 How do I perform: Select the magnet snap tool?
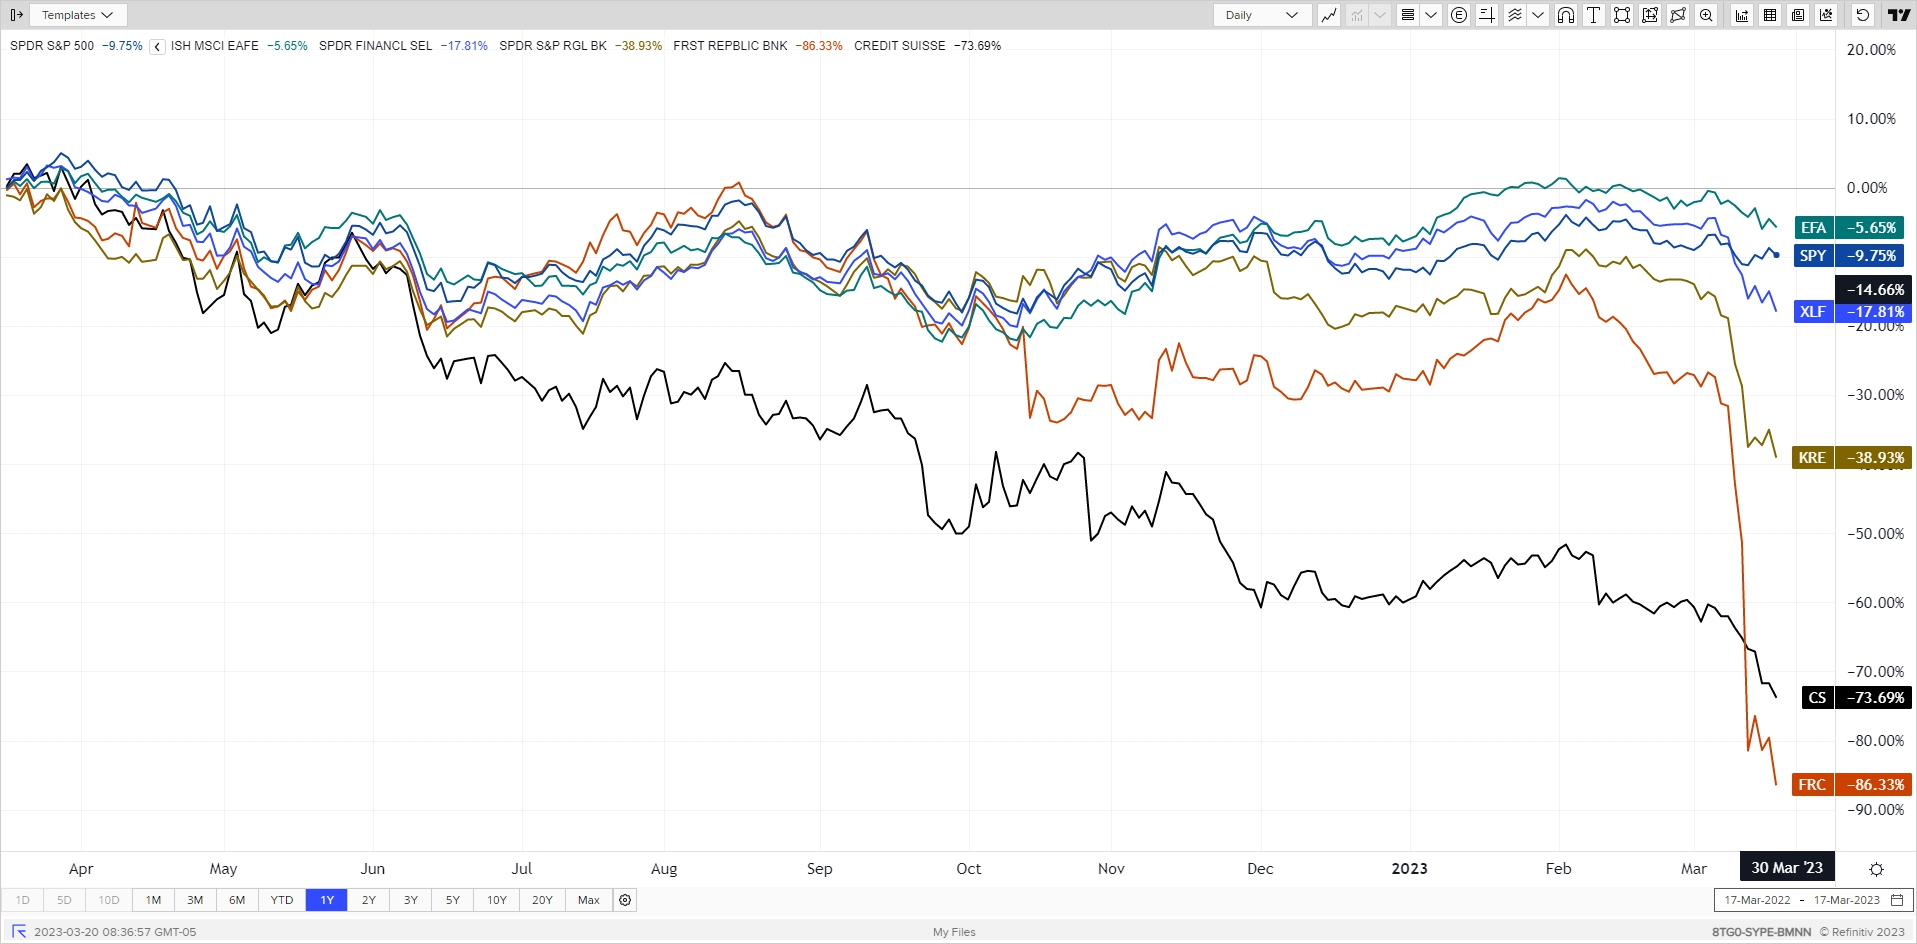(1566, 15)
